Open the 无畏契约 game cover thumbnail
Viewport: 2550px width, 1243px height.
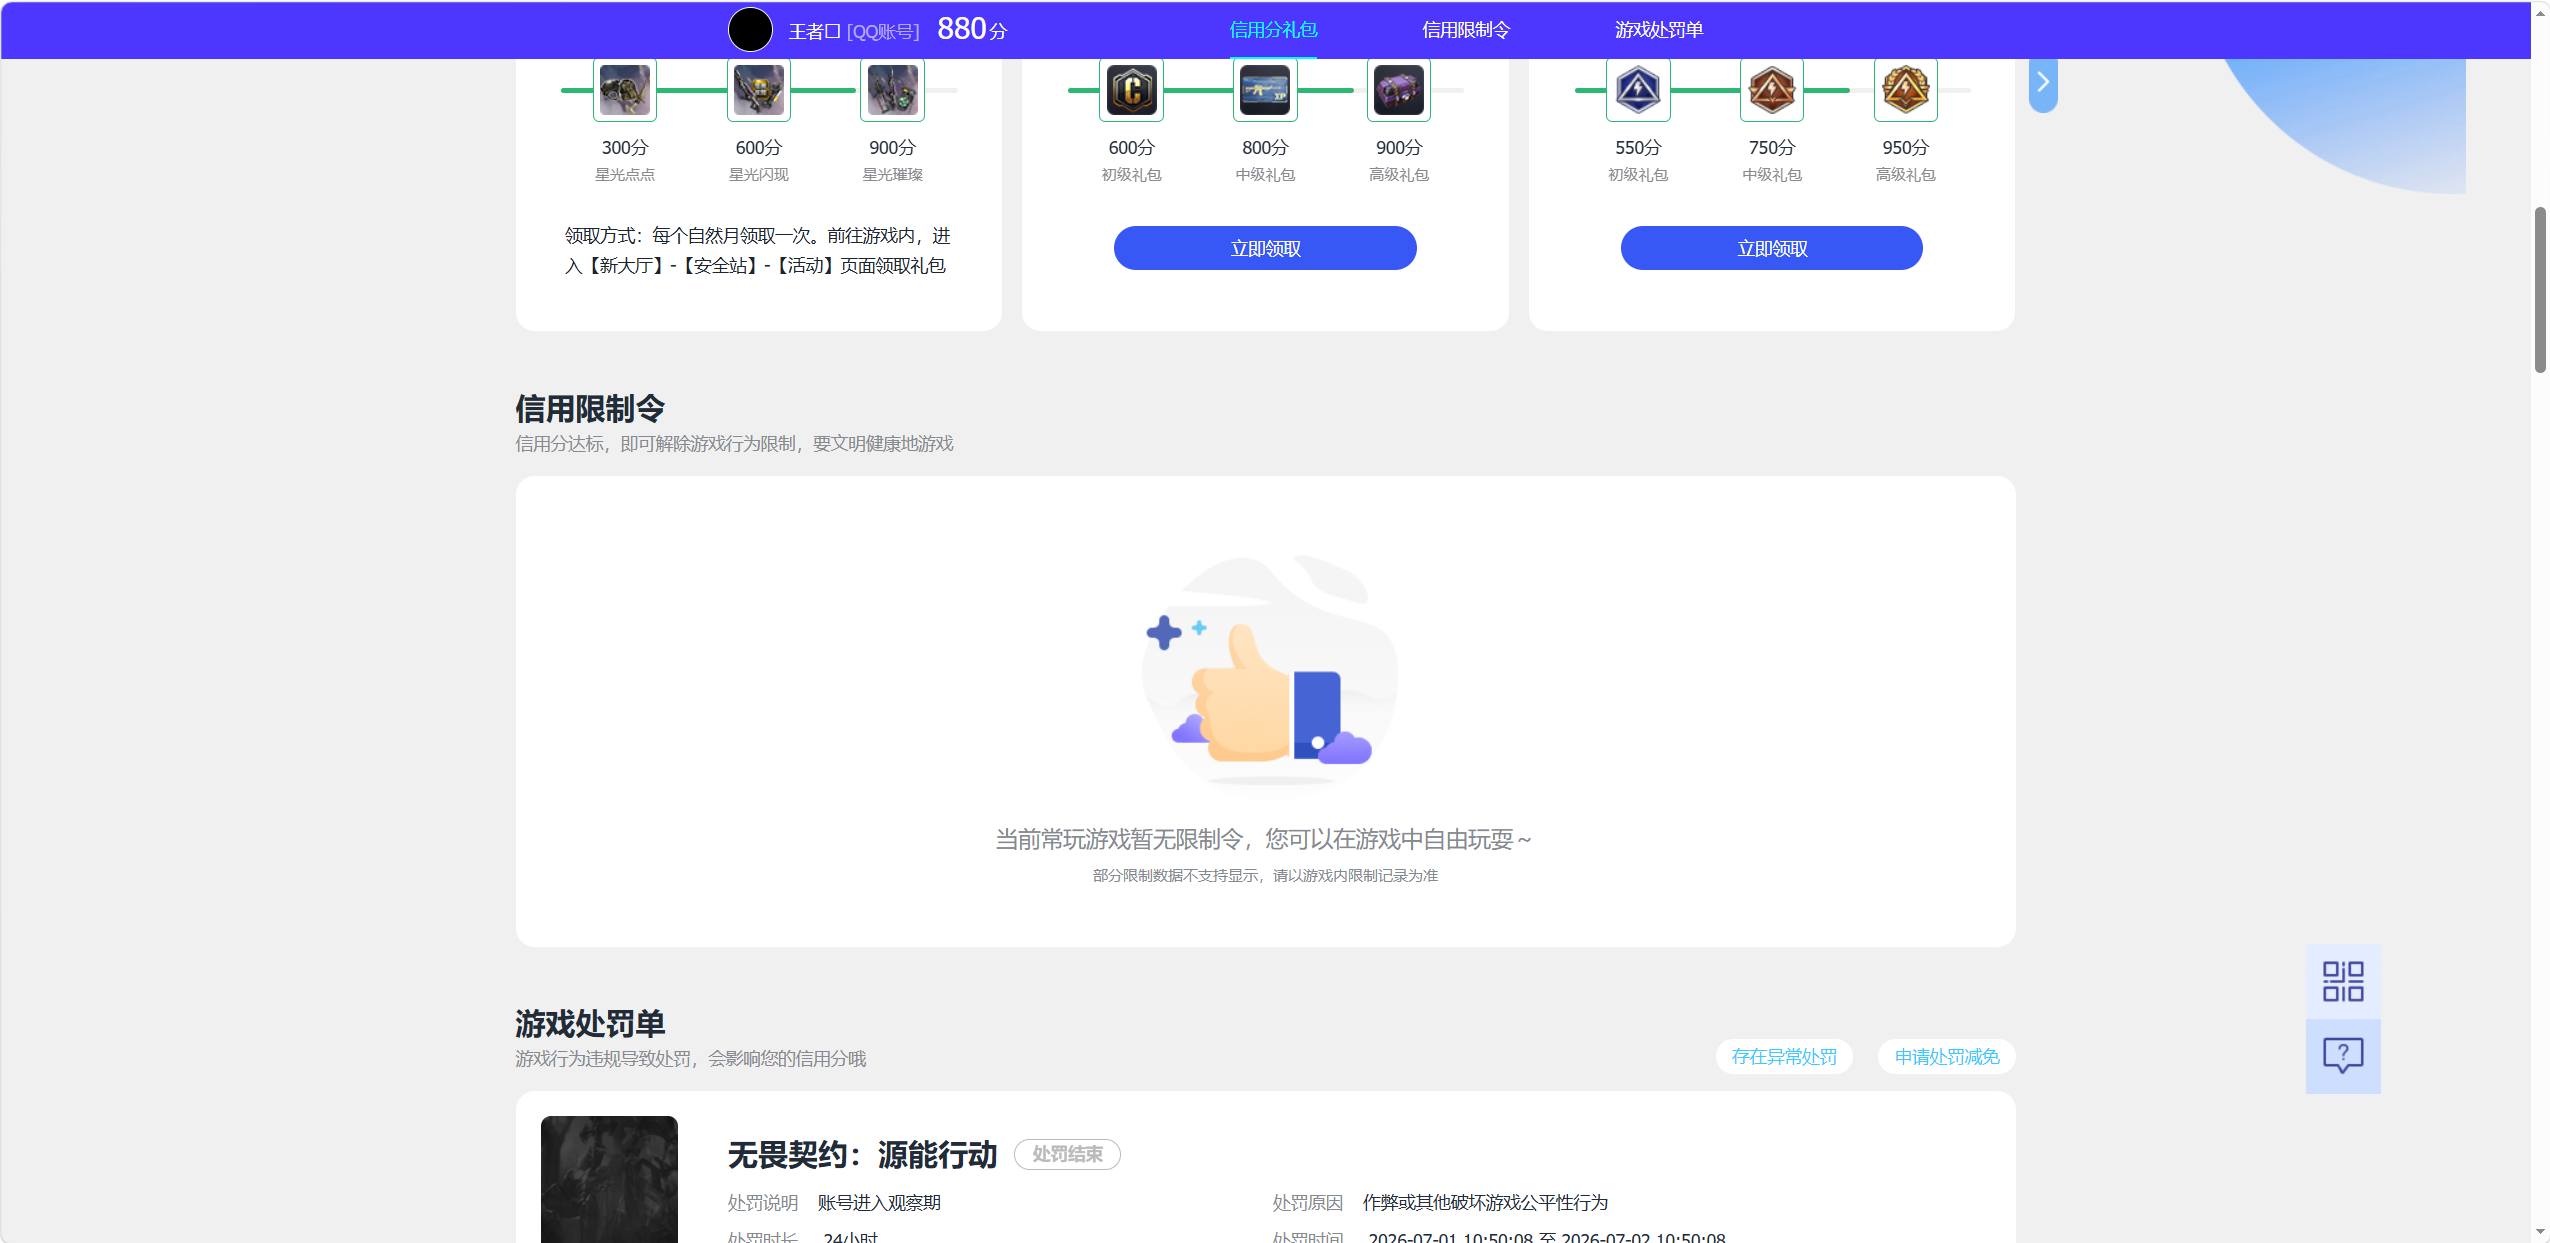[x=609, y=1179]
